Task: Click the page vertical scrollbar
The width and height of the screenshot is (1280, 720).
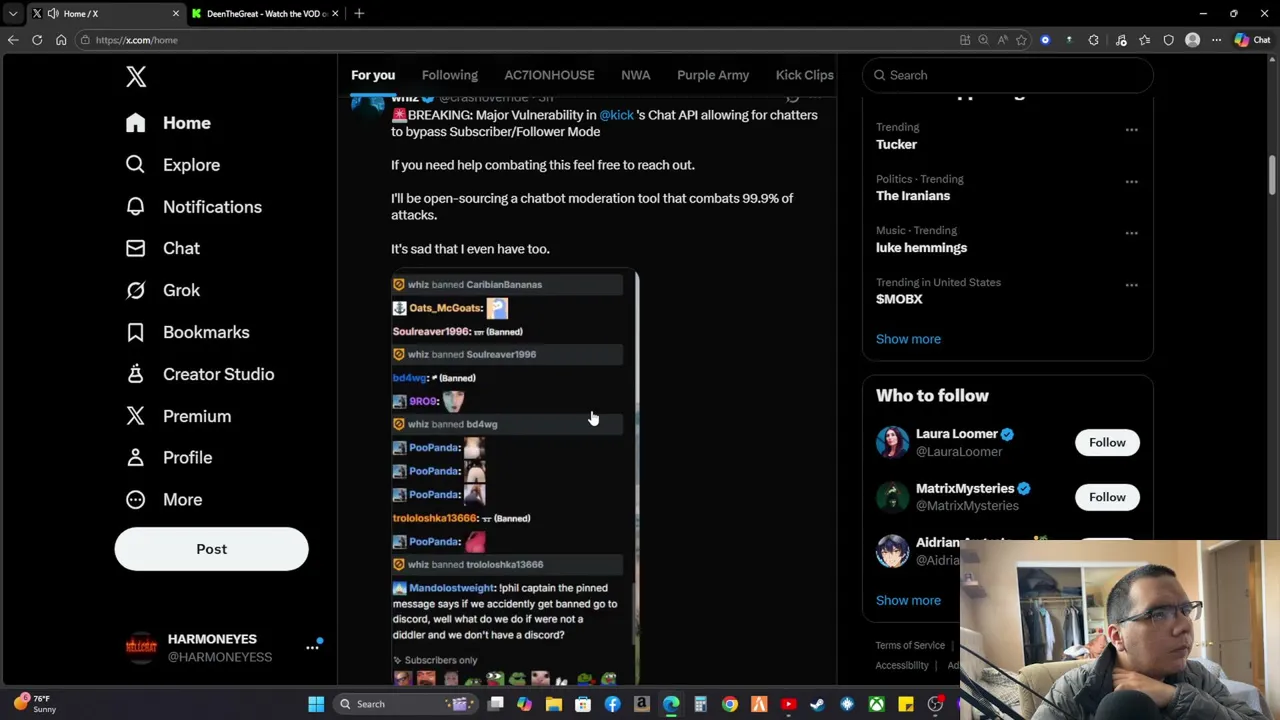Action: tap(1273, 175)
